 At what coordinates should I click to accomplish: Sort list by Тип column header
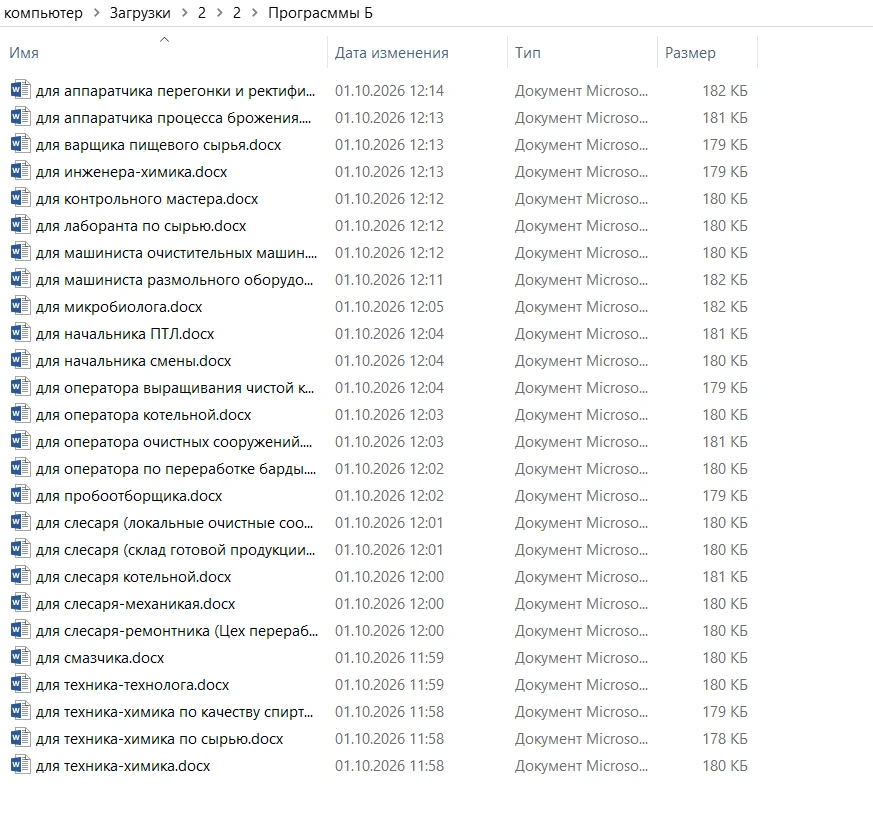click(528, 53)
